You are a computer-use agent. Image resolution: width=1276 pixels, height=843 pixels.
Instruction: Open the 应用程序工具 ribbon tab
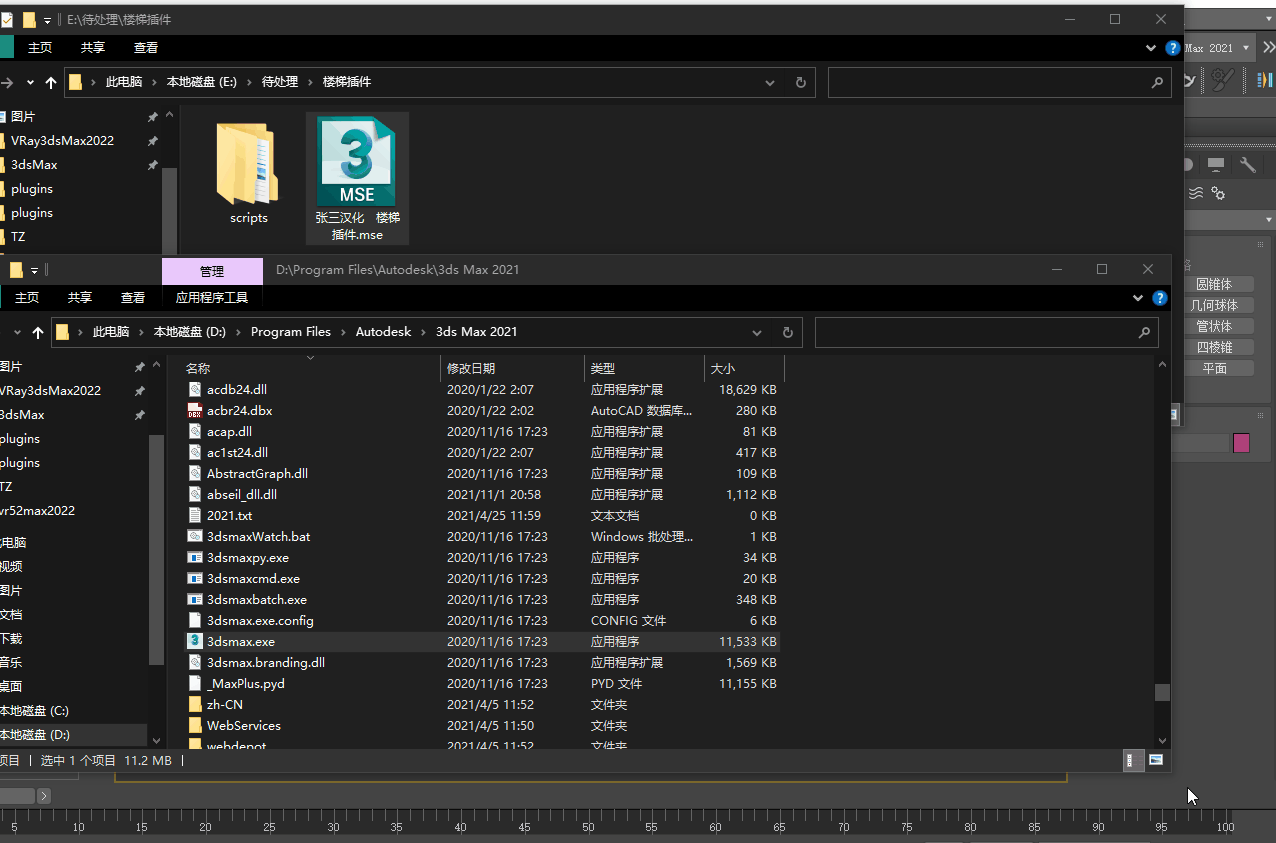pyautogui.click(x=211, y=297)
